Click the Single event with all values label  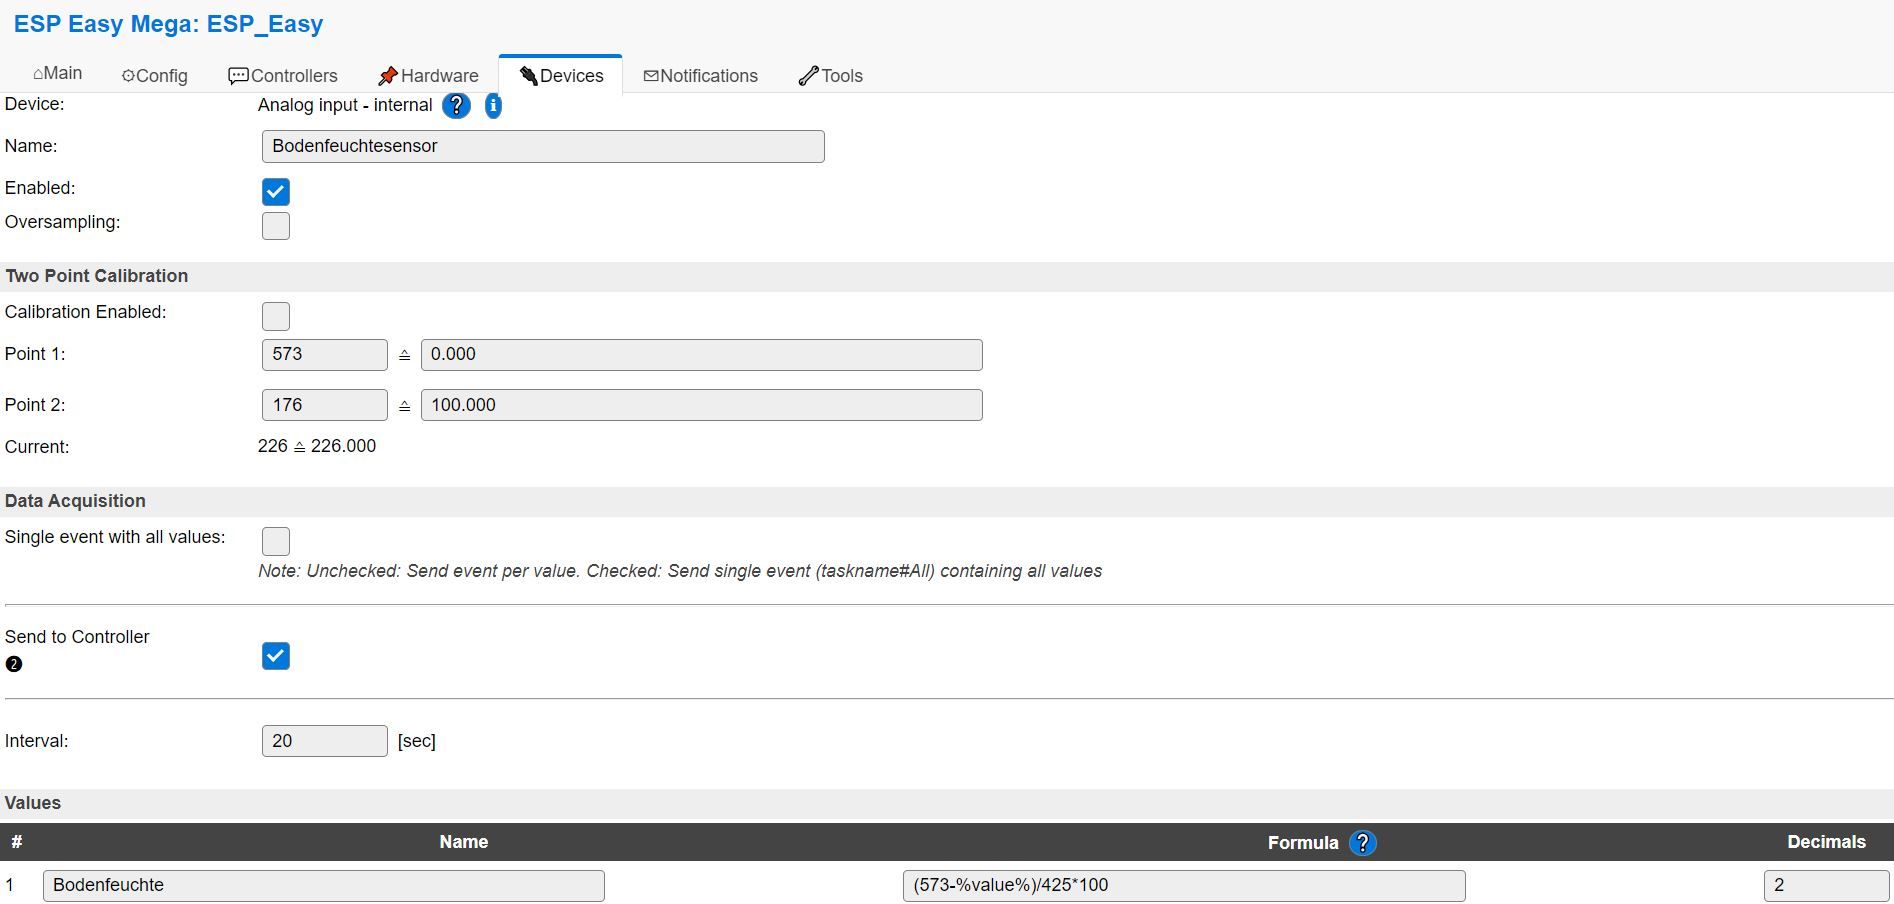point(115,537)
